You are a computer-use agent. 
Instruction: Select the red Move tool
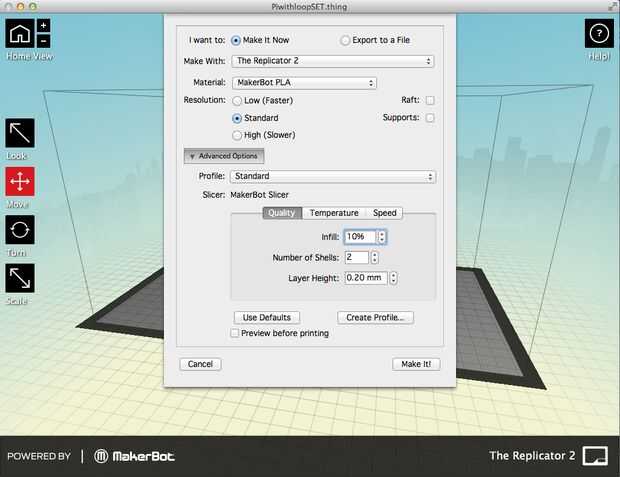point(20,182)
